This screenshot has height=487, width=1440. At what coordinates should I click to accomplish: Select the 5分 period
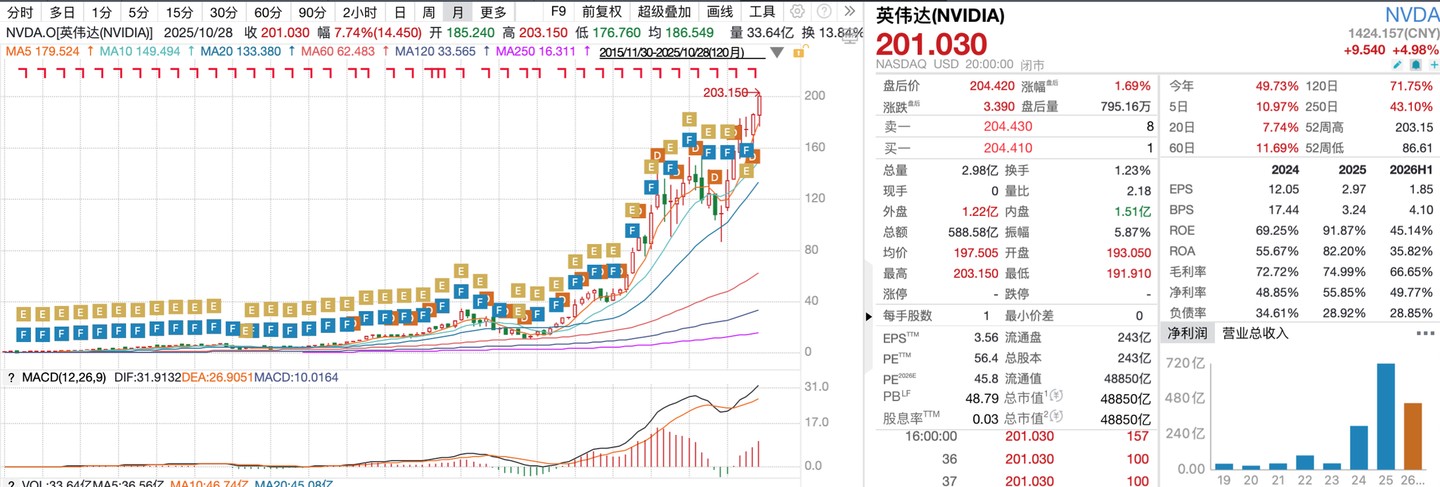click(x=138, y=13)
